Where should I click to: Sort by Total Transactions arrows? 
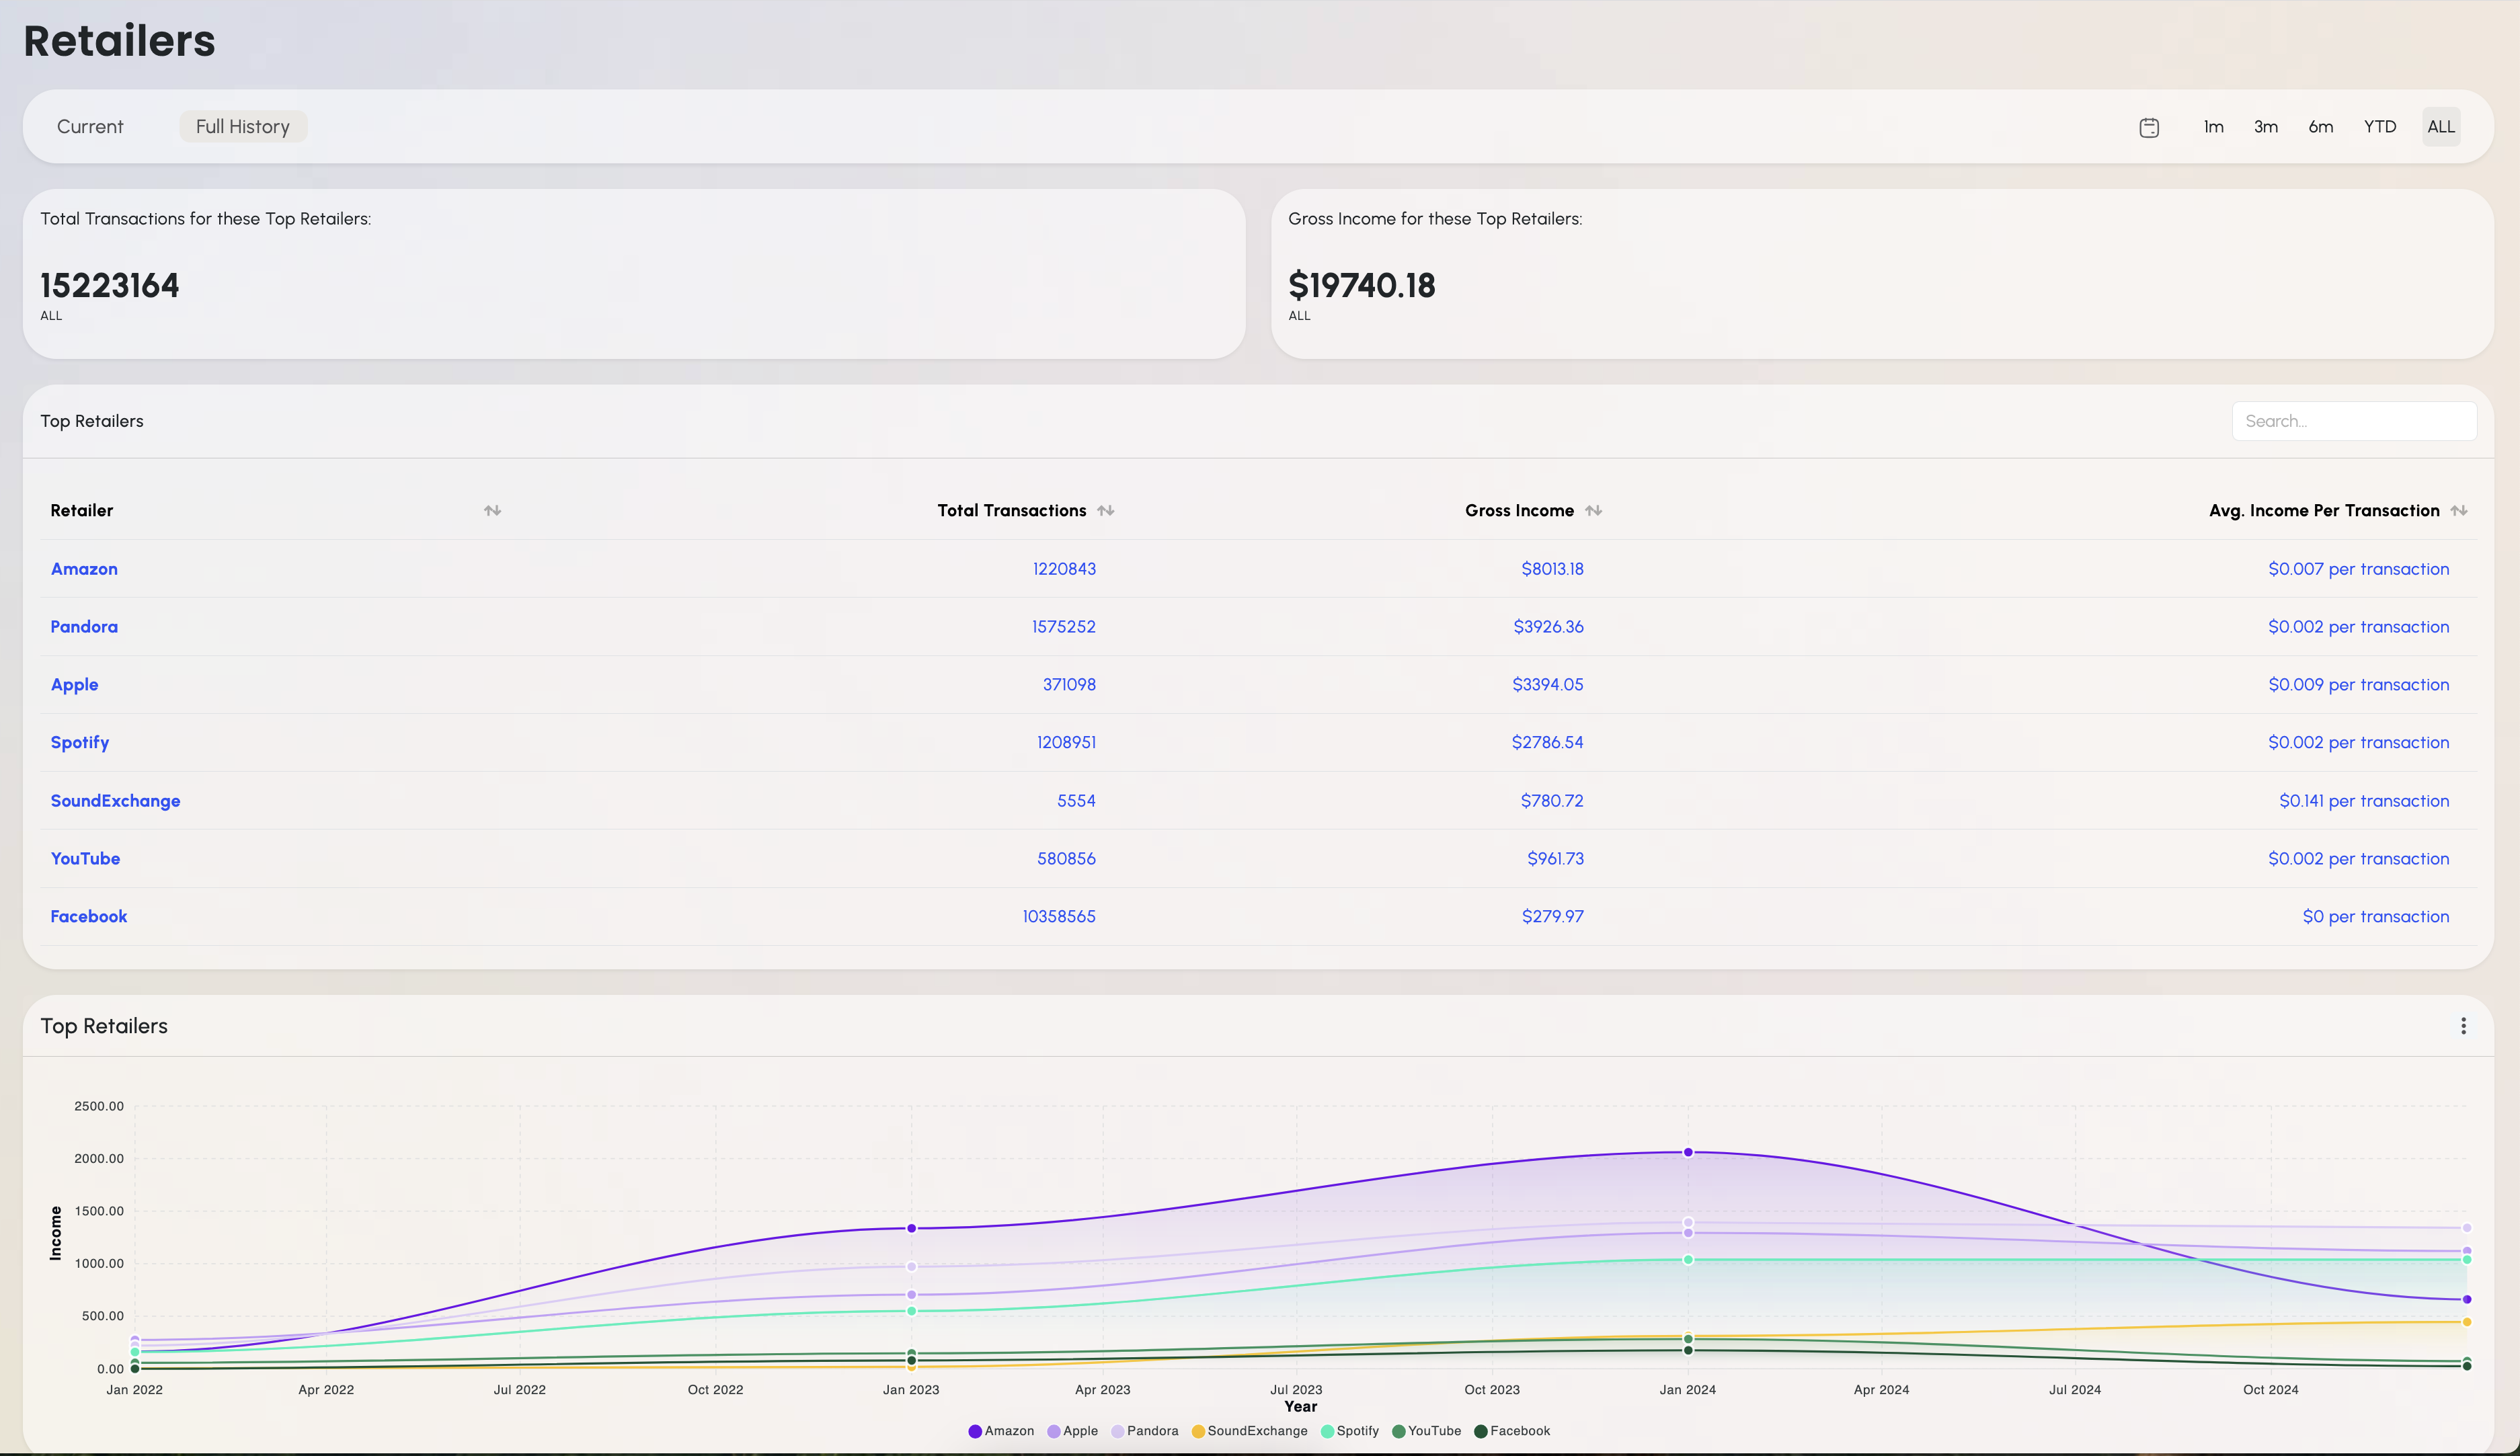[x=1105, y=510]
